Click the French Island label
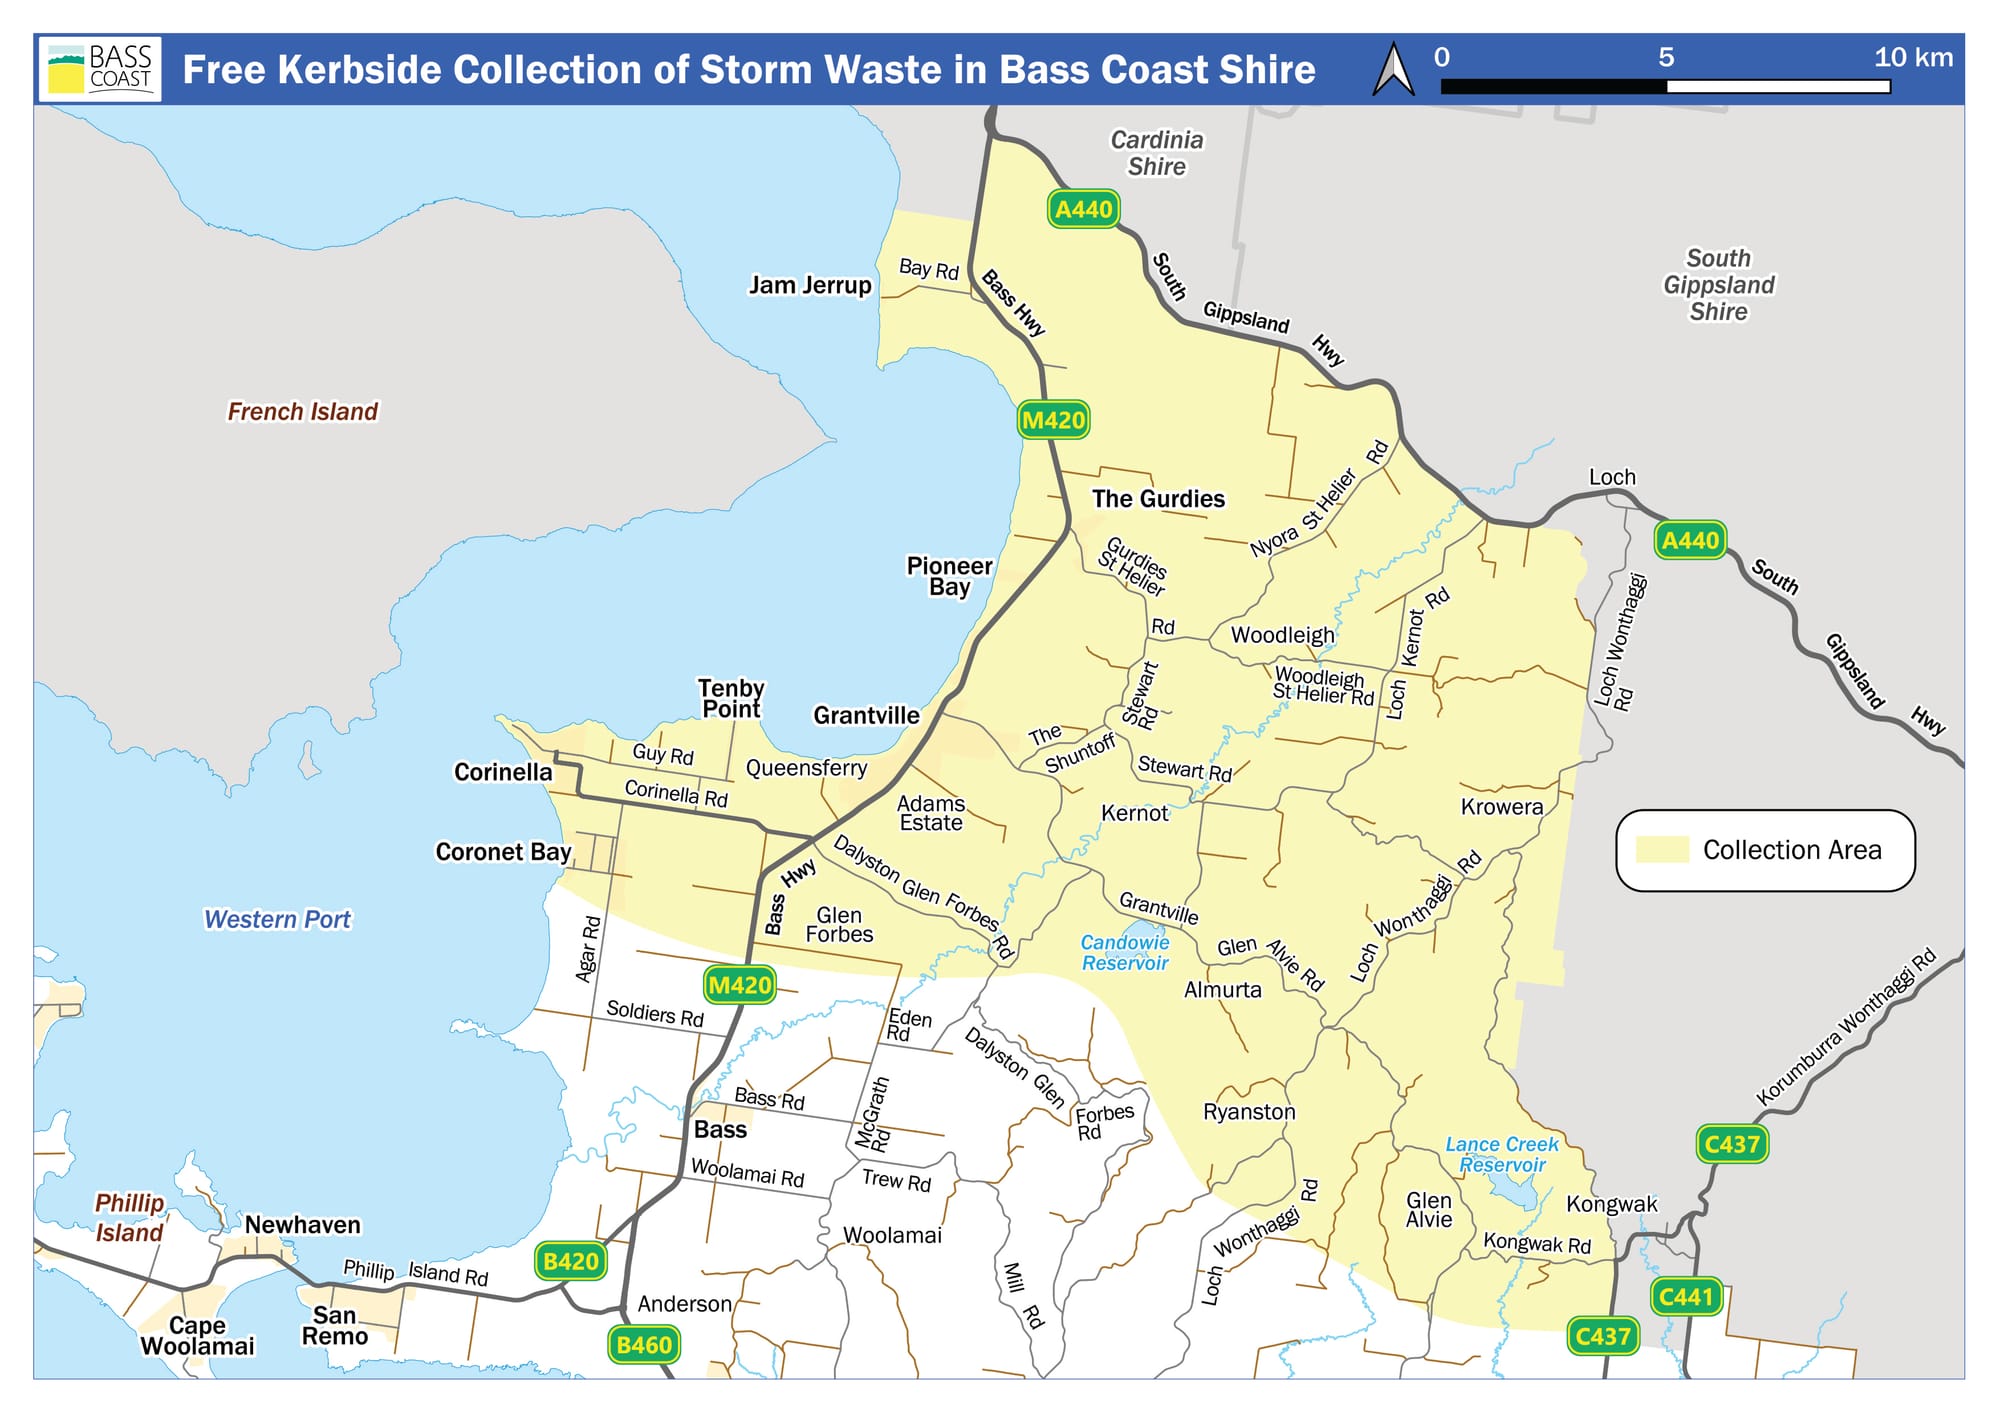This screenshot has width=2000, height=1413. tap(303, 411)
